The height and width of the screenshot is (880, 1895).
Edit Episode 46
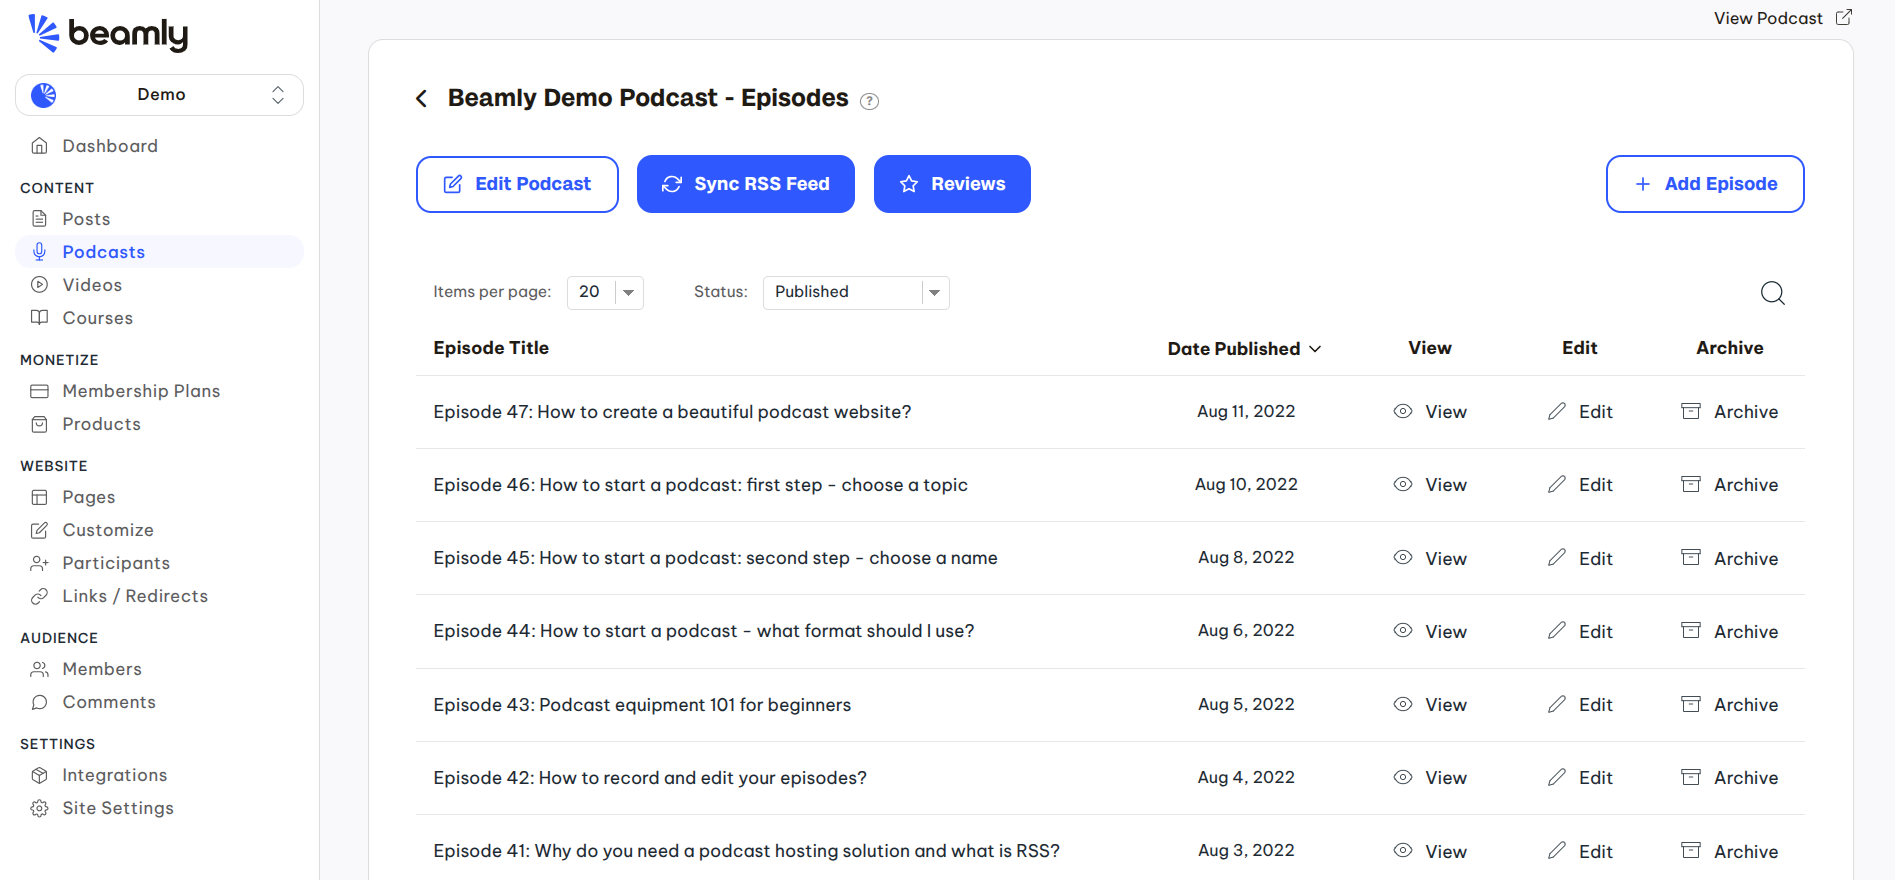pyautogui.click(x=1580, y=485)
